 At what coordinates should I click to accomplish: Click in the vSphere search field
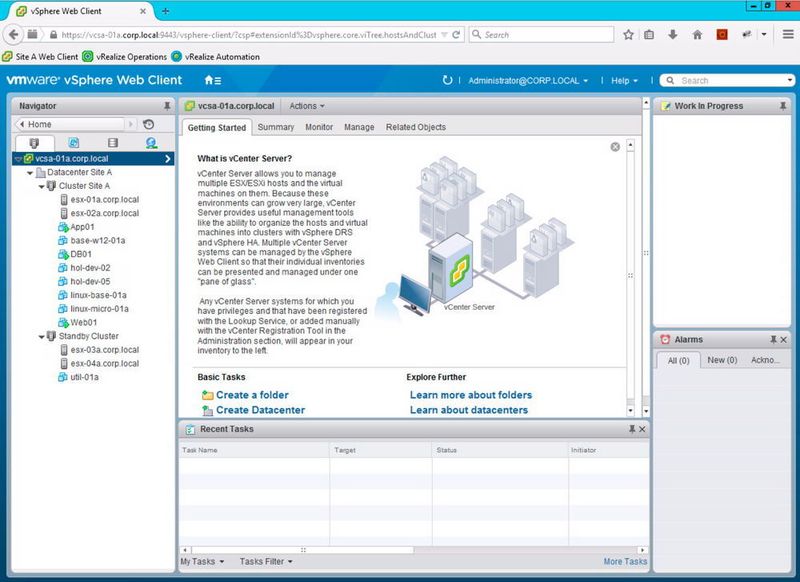[x=727, y=81]
